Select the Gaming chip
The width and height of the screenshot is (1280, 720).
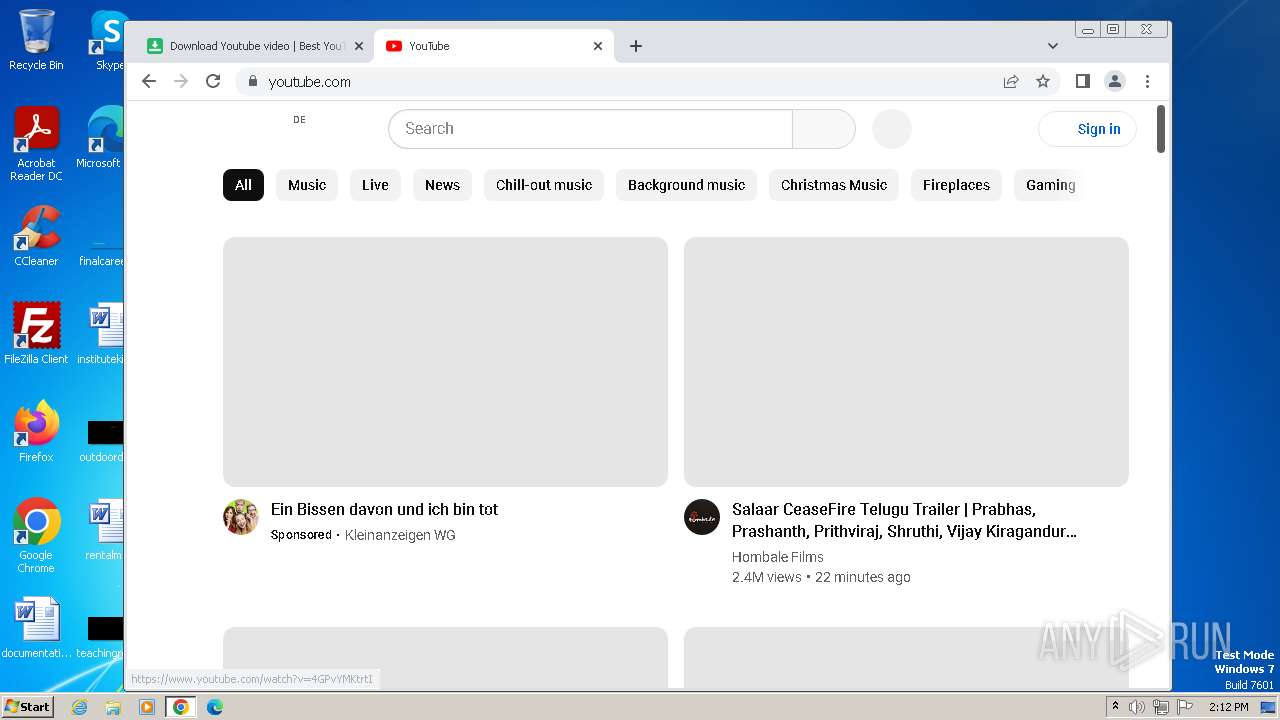click(x=1050, y=185)
